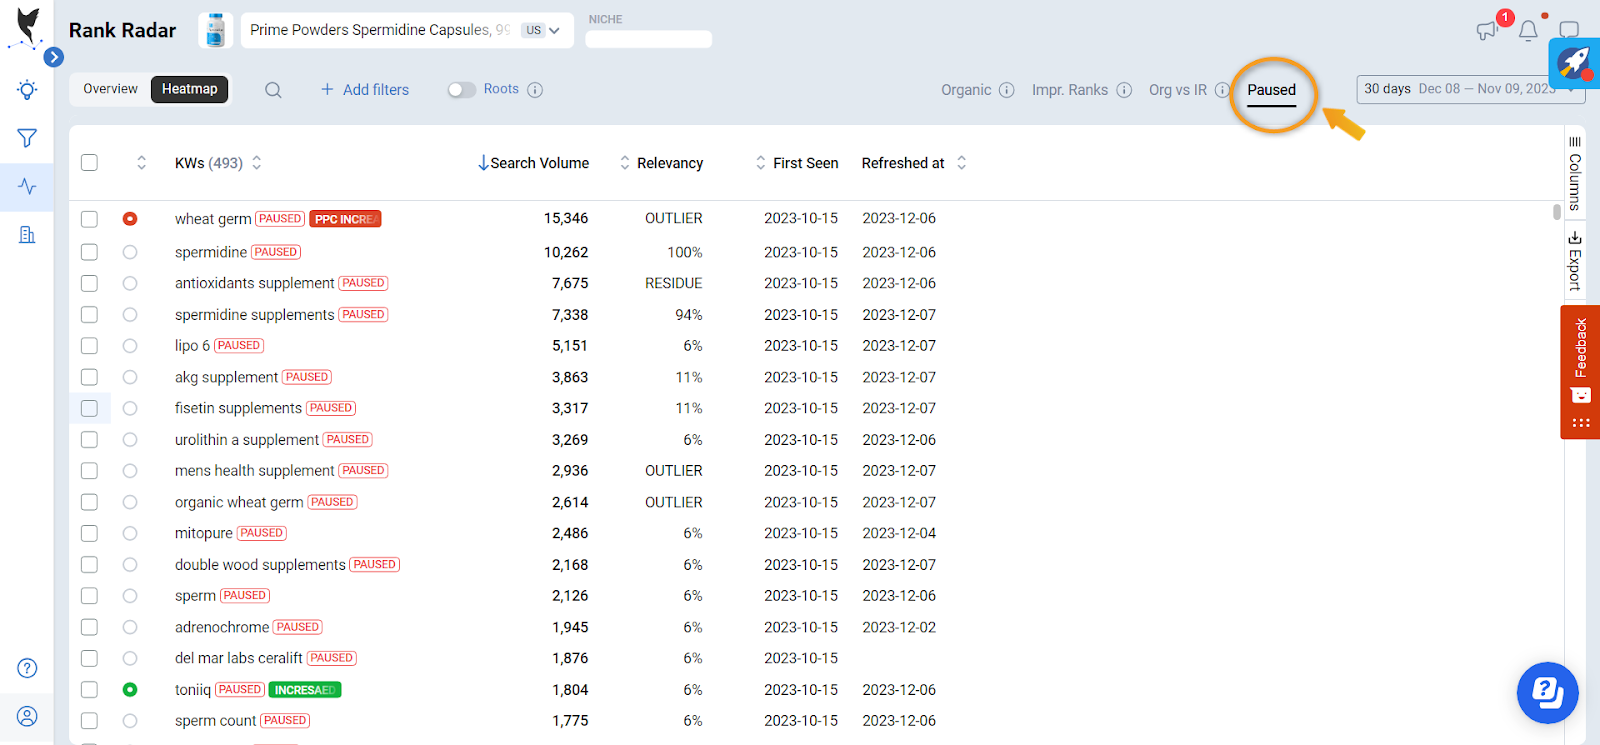This screenshot has height=745, width=1600.
Task: Click the Impr. Ranks info icon
Action: [x=1124, y=90]
